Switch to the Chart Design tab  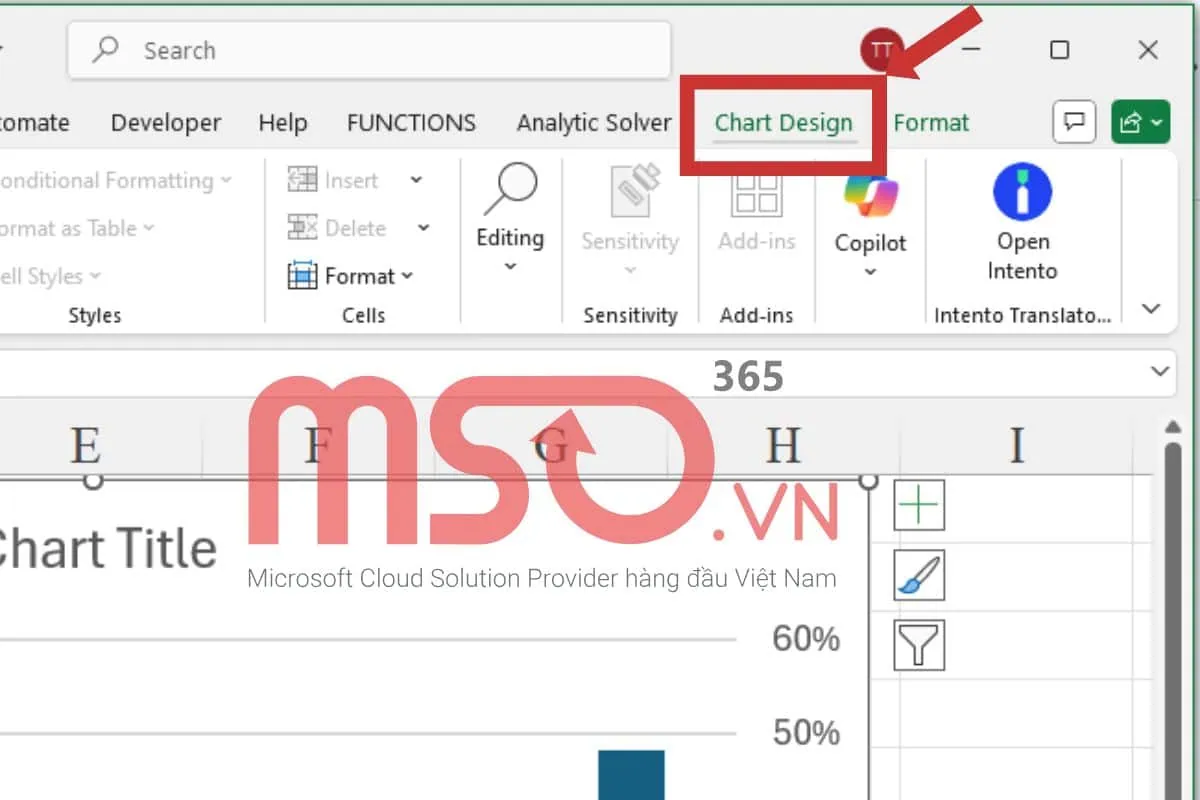pos(783,122)
